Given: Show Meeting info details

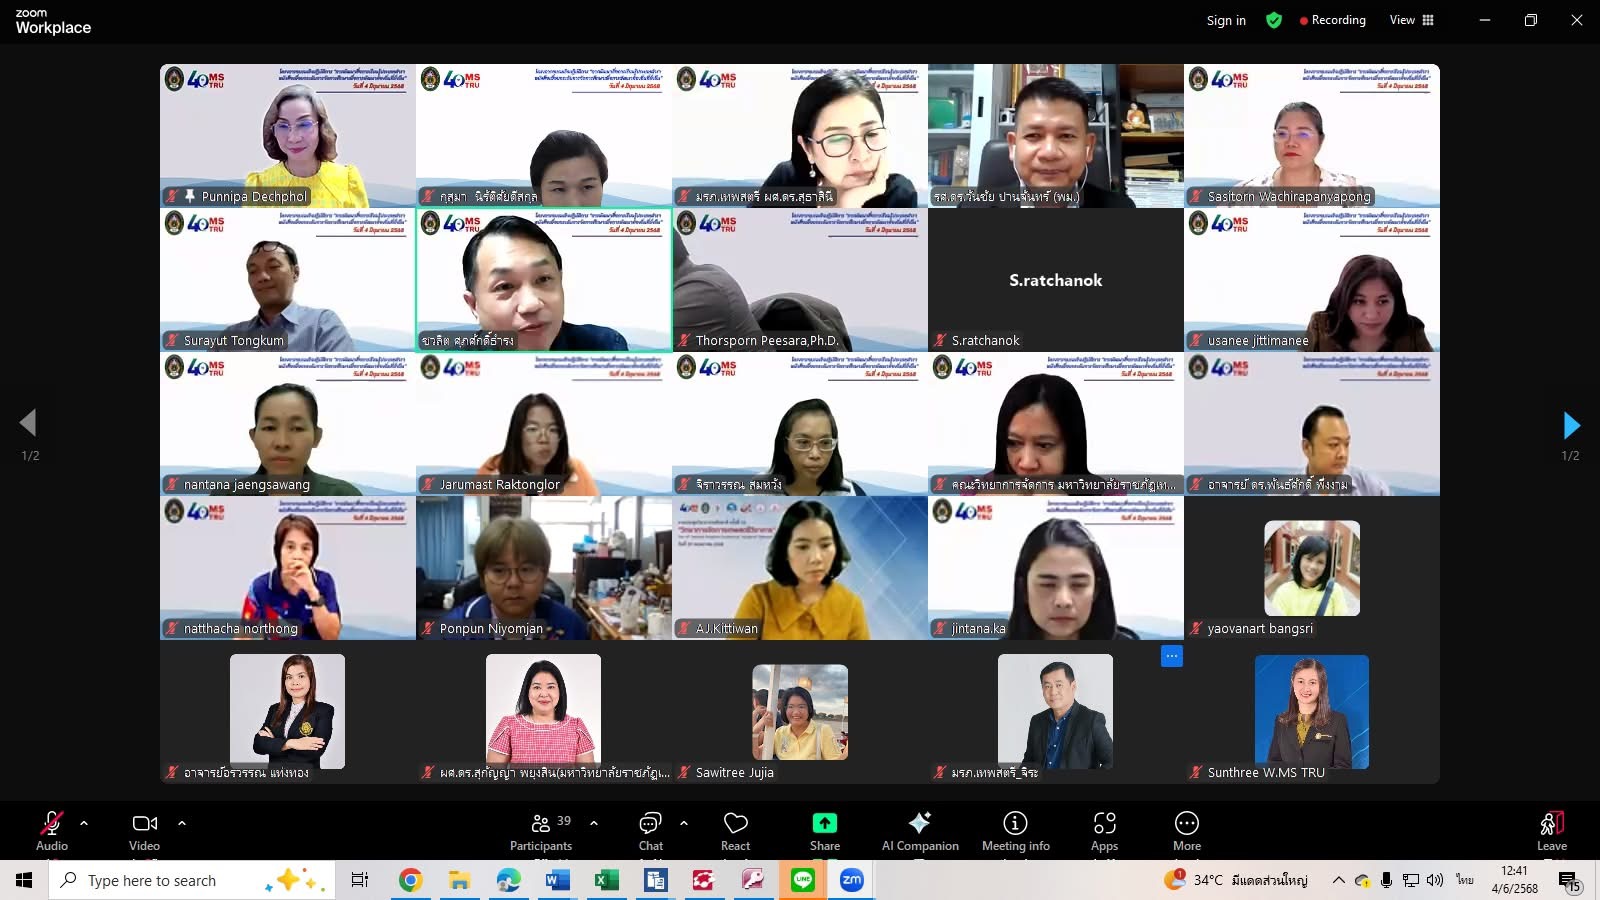Looking at the screenshot, I should [1015, 830].
